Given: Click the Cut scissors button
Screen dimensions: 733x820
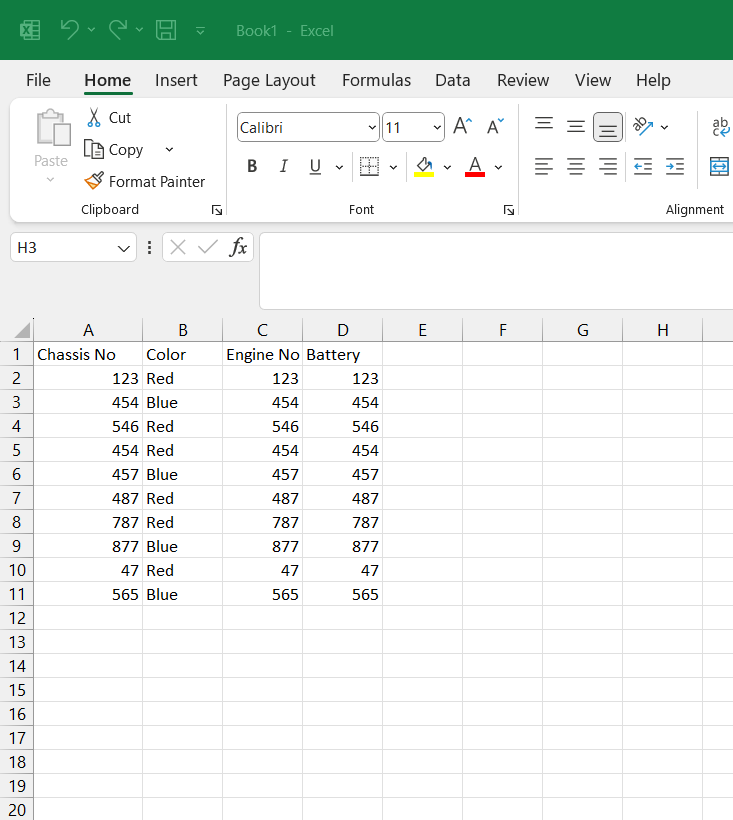Looking at the screenshot, I should click(x=109, y=118).
